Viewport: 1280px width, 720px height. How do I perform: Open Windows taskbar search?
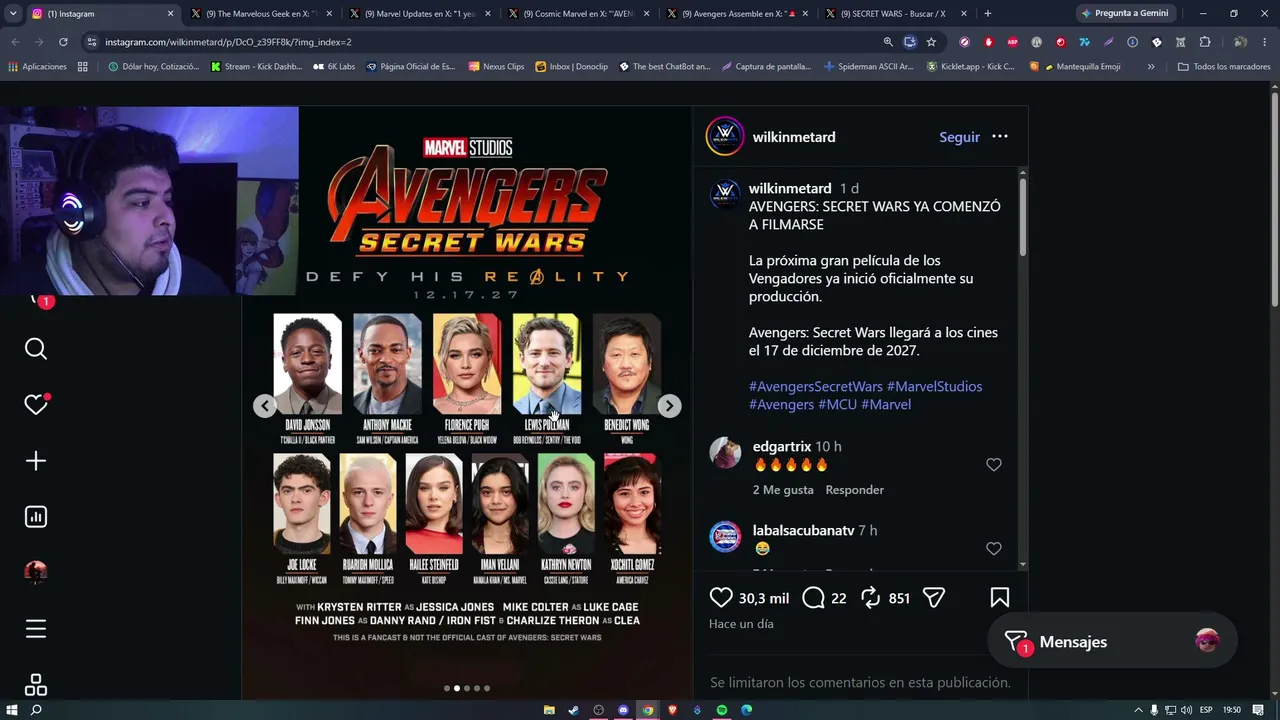pos(36,710)
